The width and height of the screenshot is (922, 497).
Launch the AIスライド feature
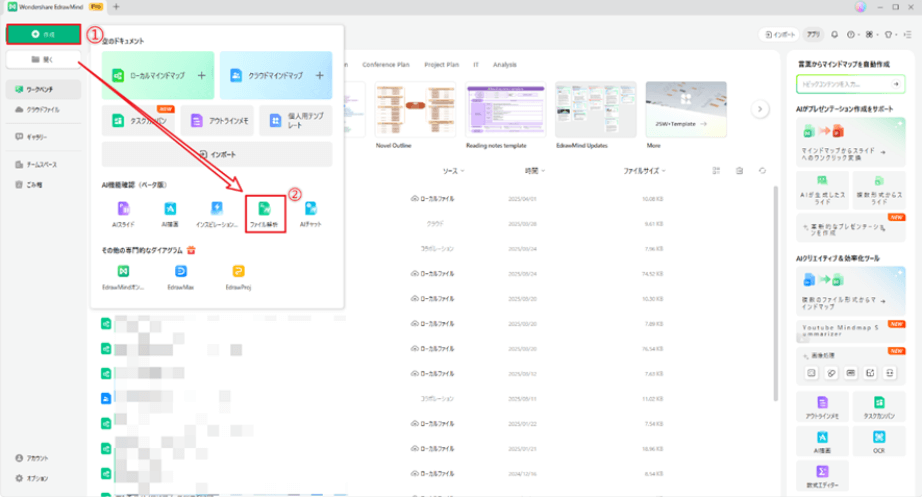pyautogui.click(x=123, y=214)
